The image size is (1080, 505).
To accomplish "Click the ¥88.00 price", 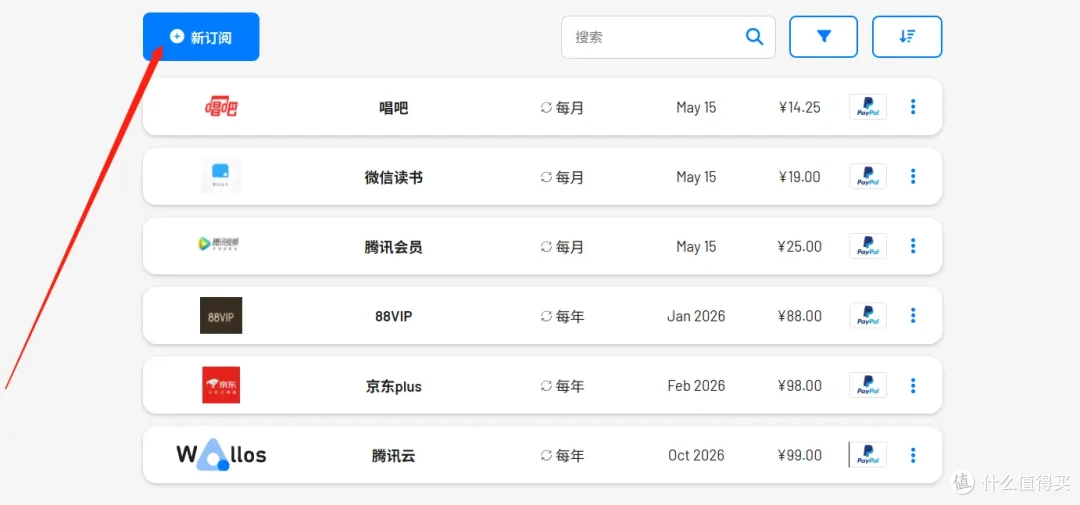I will click(x=800, y=316).
